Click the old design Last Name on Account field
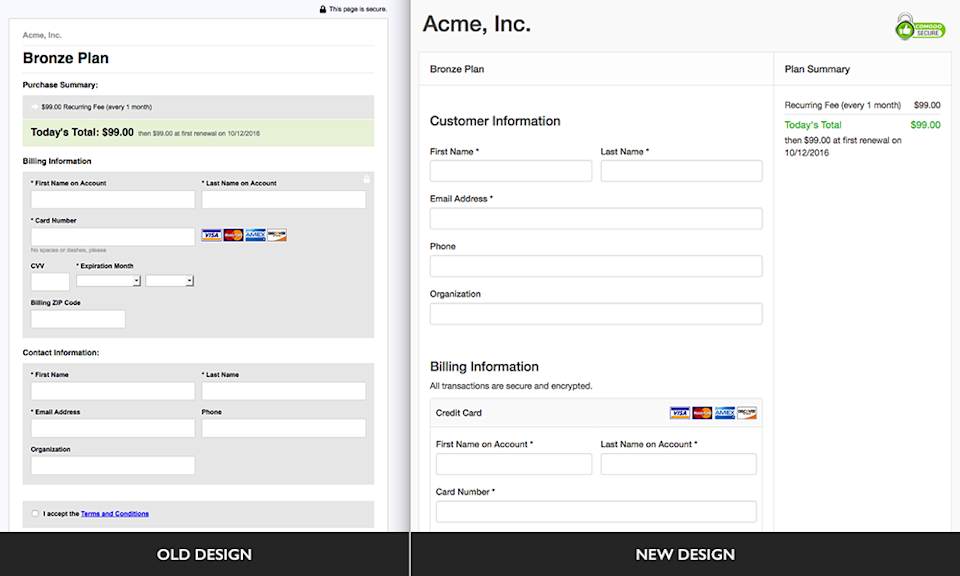The width and height of the screenshot is (960, 576). pyautogui.click(x=284, y=200)
